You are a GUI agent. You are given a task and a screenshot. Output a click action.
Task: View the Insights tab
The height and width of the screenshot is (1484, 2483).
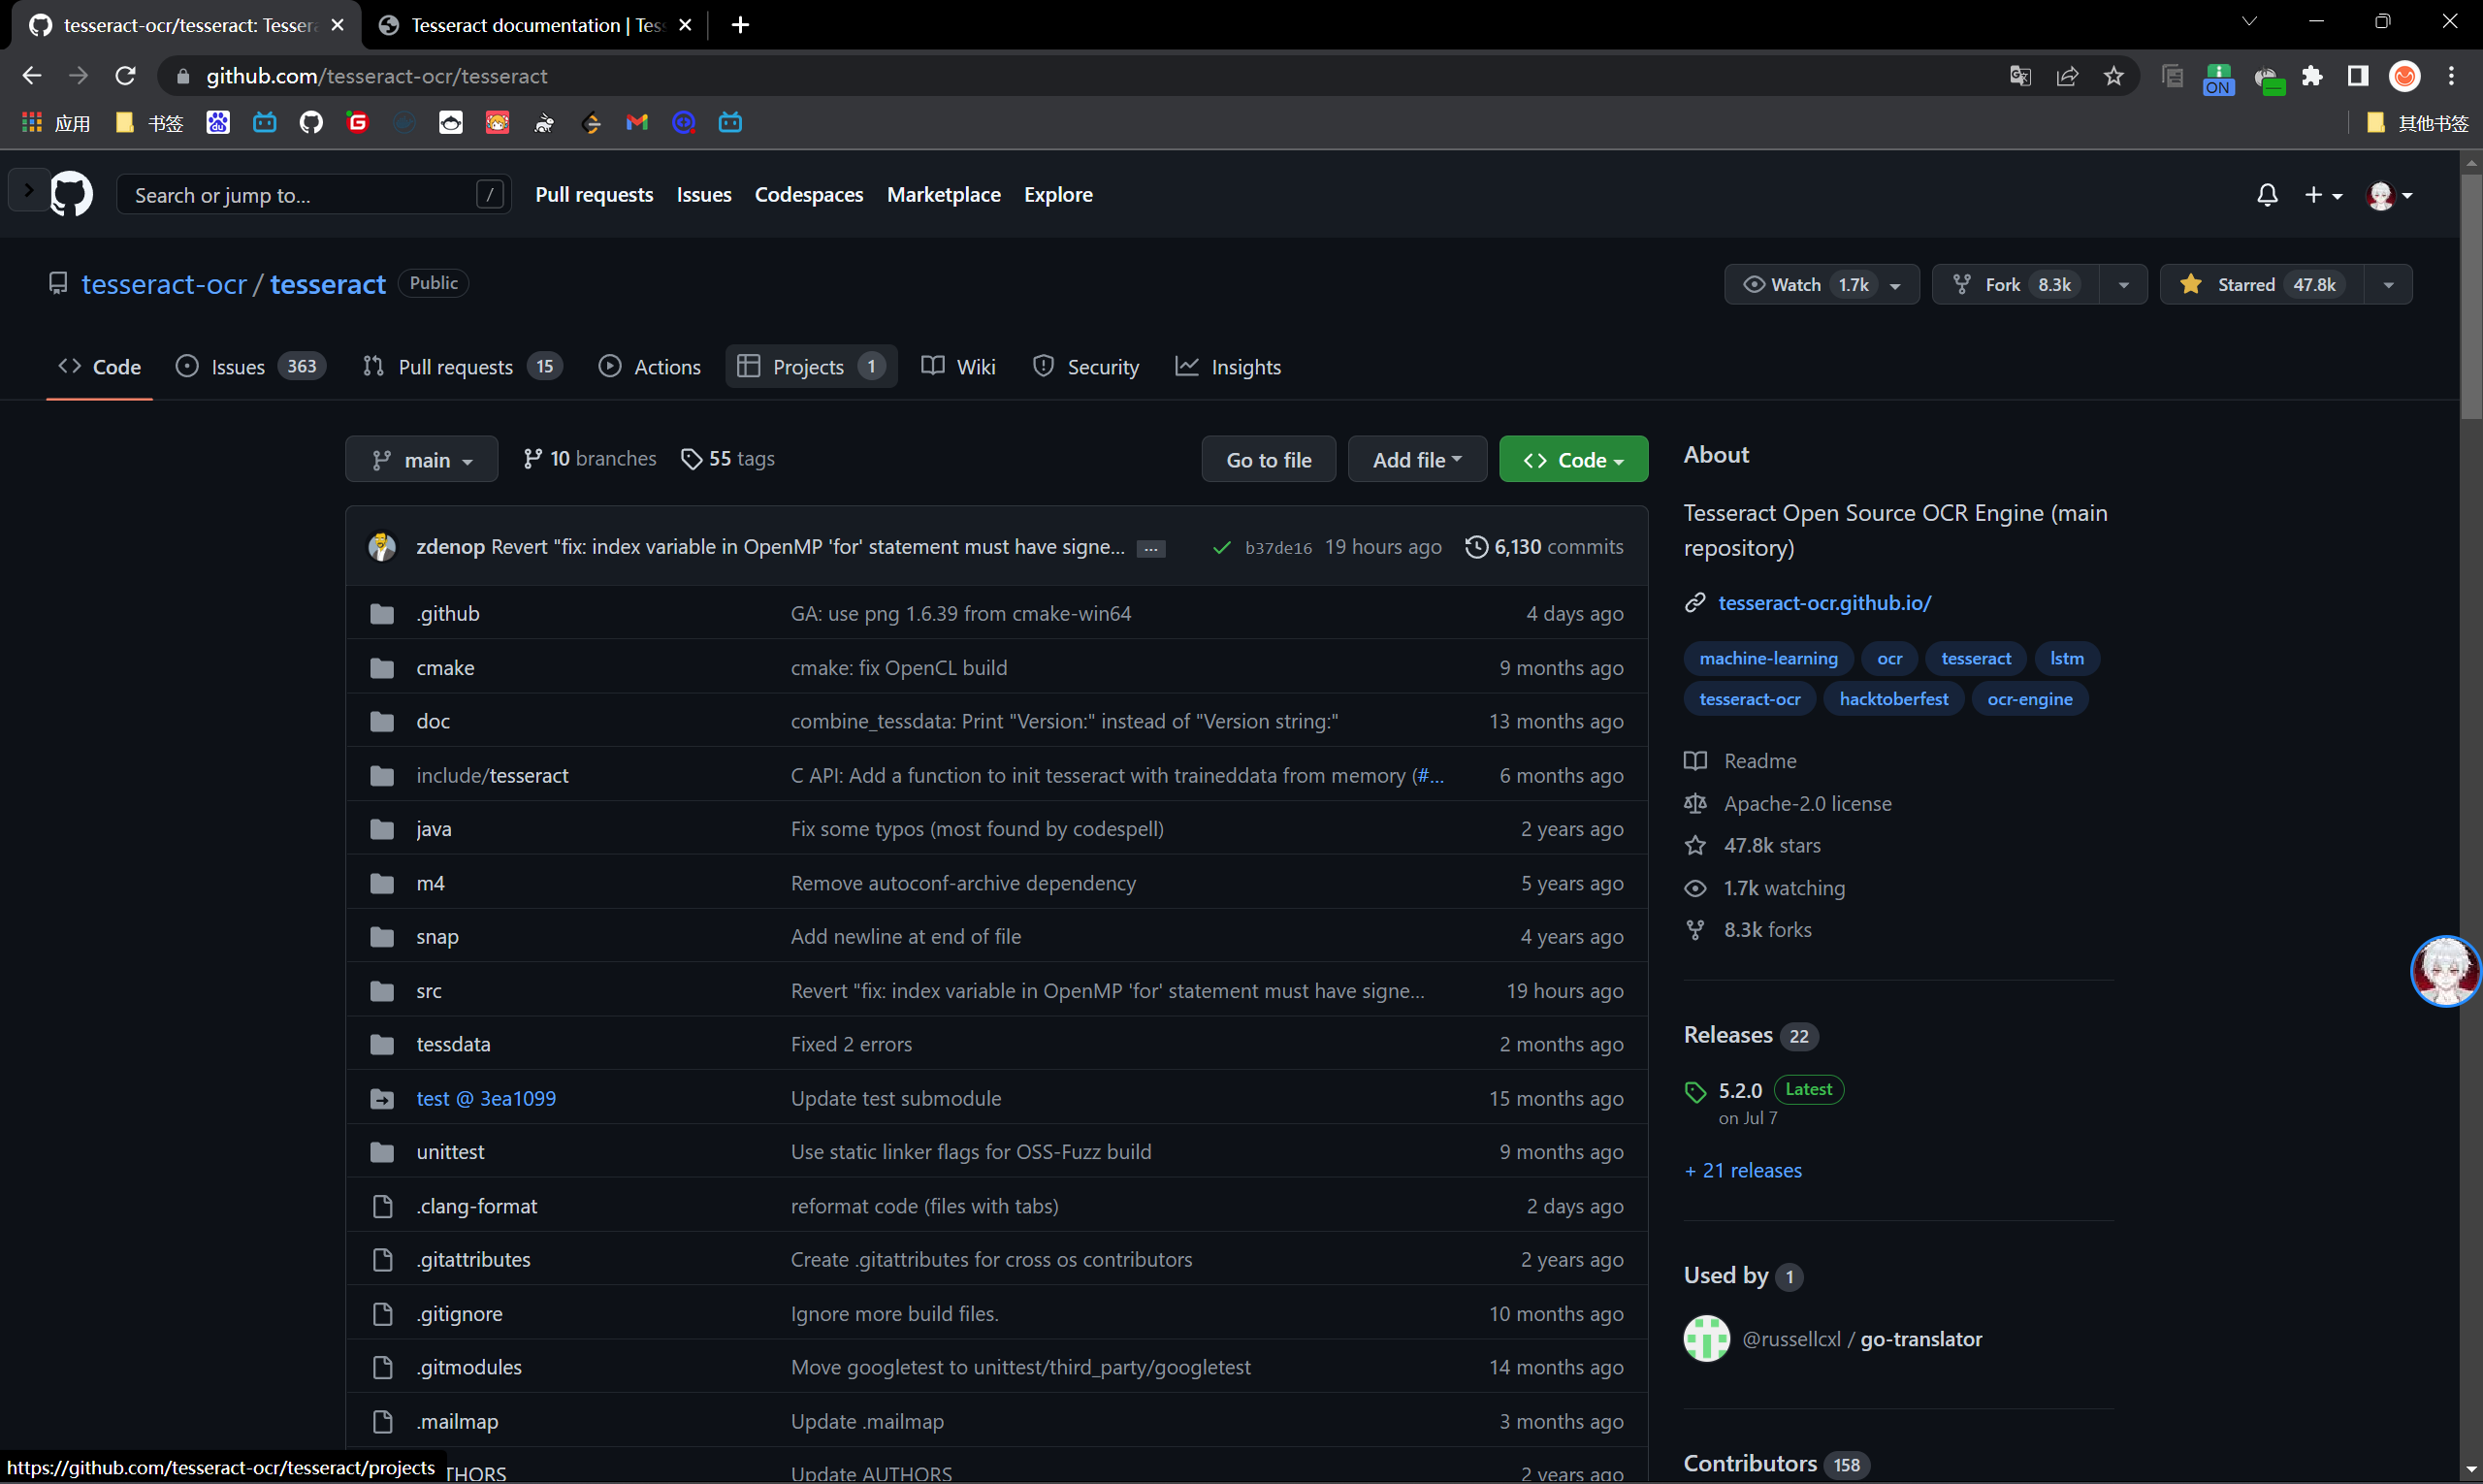(1228, 367)
